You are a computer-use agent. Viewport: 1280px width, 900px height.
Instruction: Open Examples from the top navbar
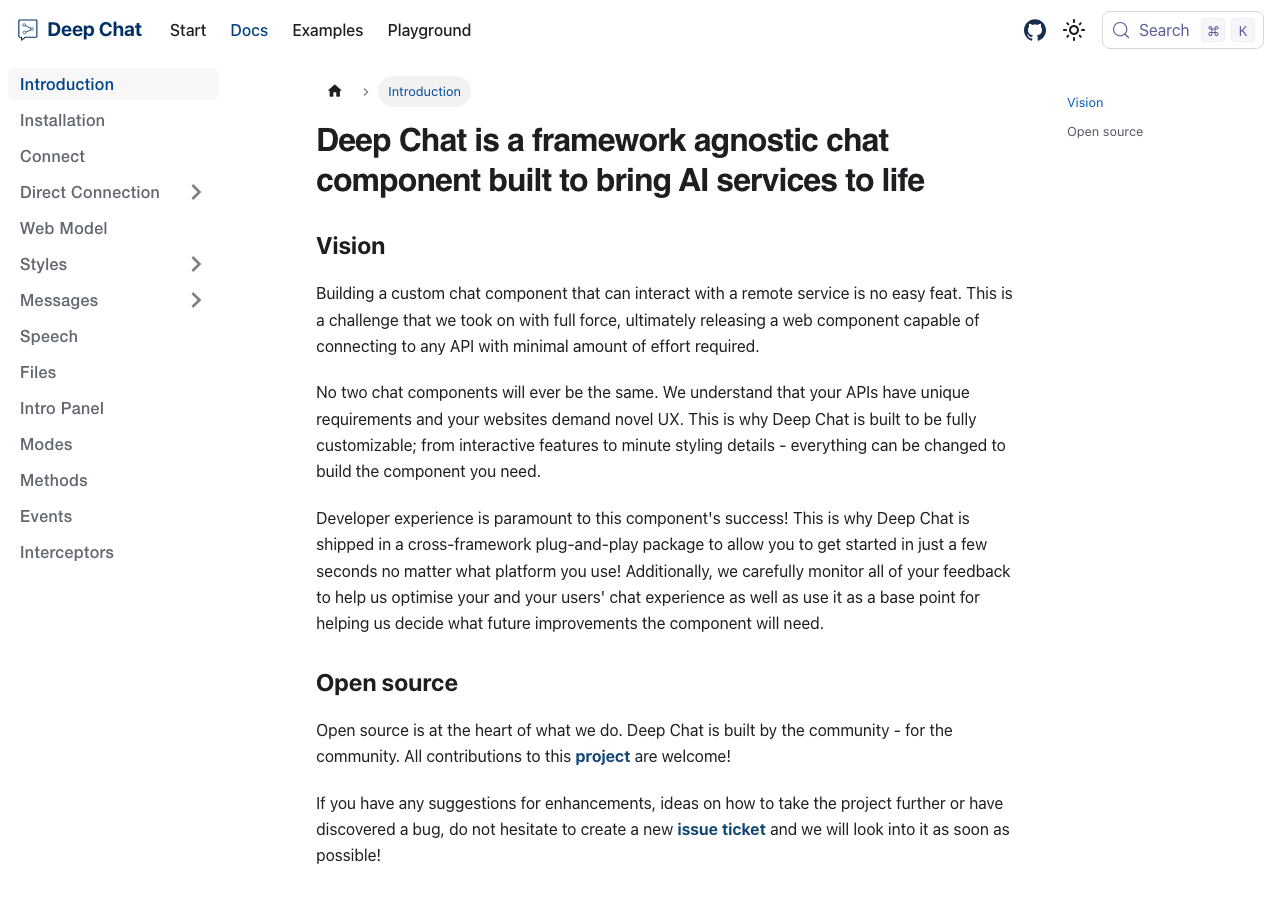tap(328, 30)
